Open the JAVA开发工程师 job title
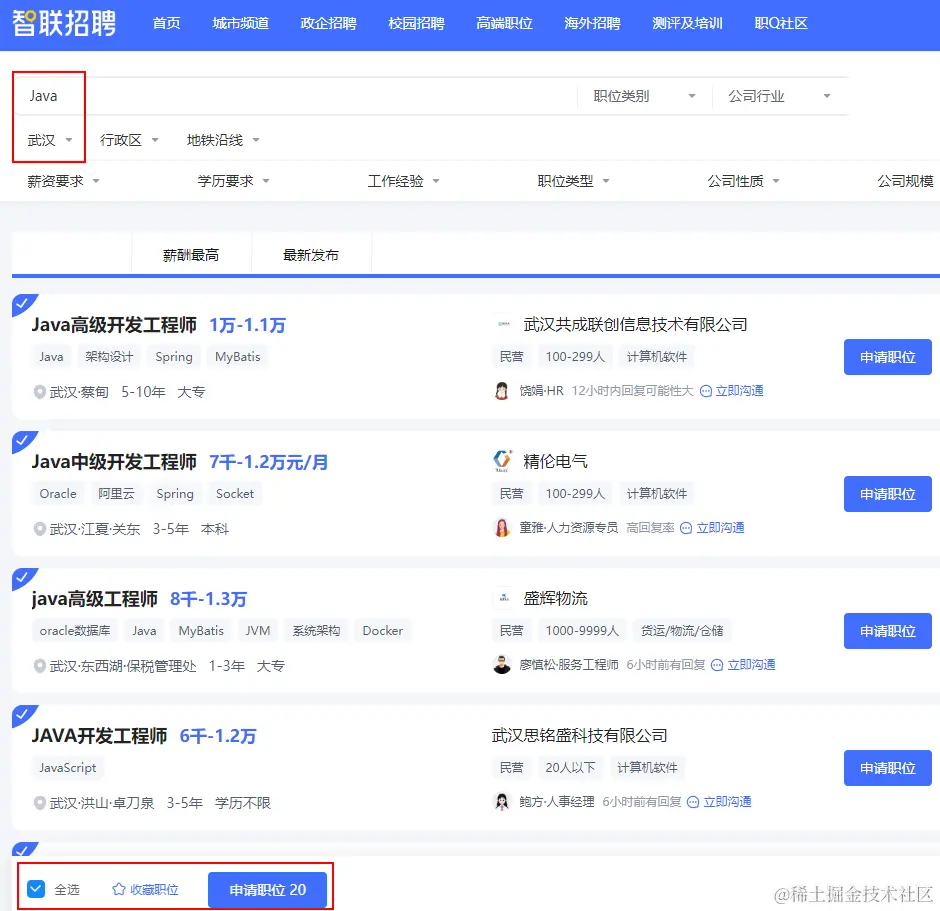Screen dimensions: 940x911 pyautogui.click(x=100, y=736)
